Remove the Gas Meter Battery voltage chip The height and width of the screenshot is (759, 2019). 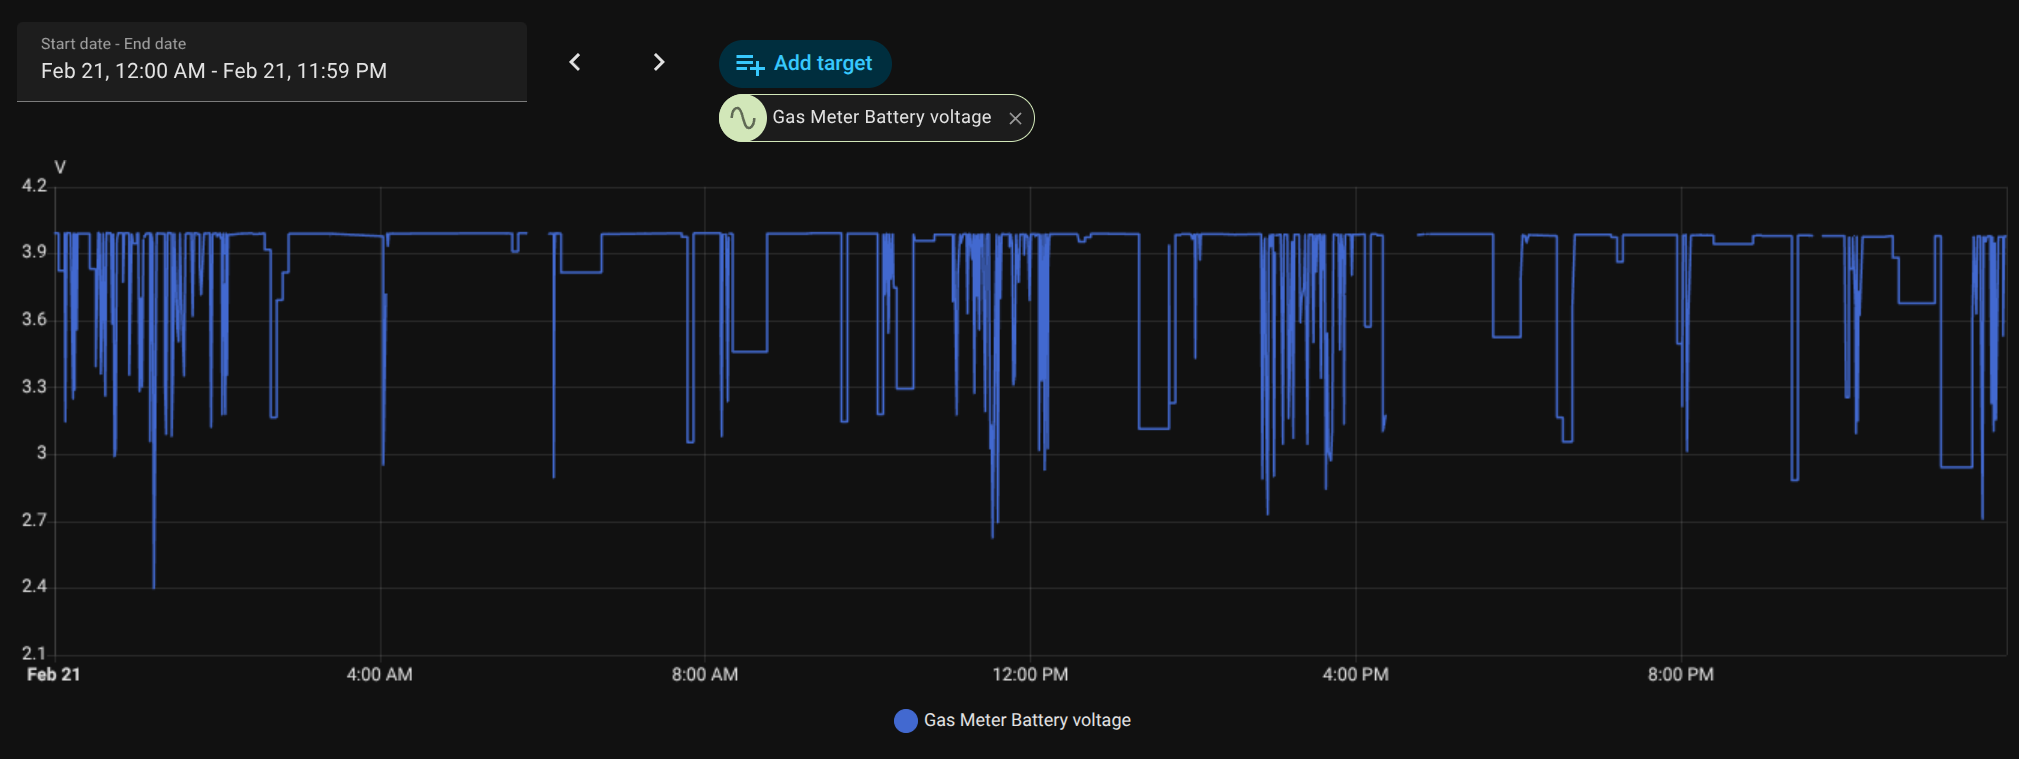click(1015, 118)
